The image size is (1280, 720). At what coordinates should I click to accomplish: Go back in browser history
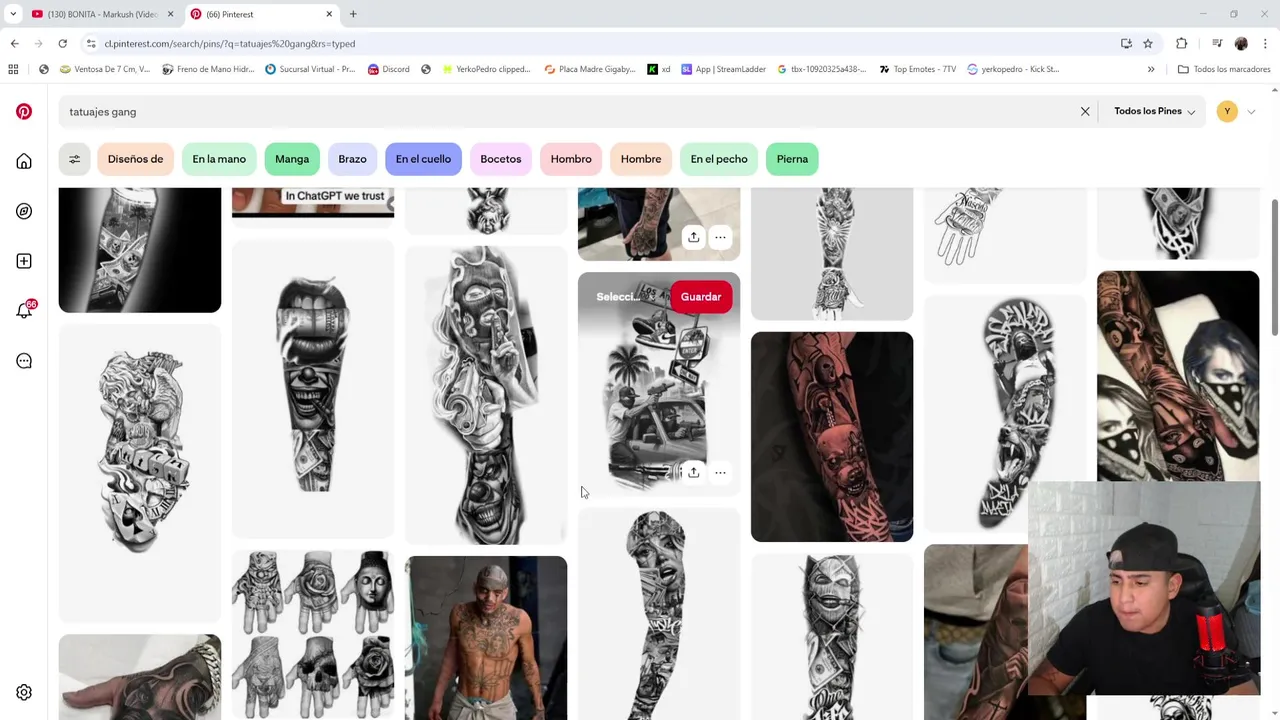[x=14, y=43]
